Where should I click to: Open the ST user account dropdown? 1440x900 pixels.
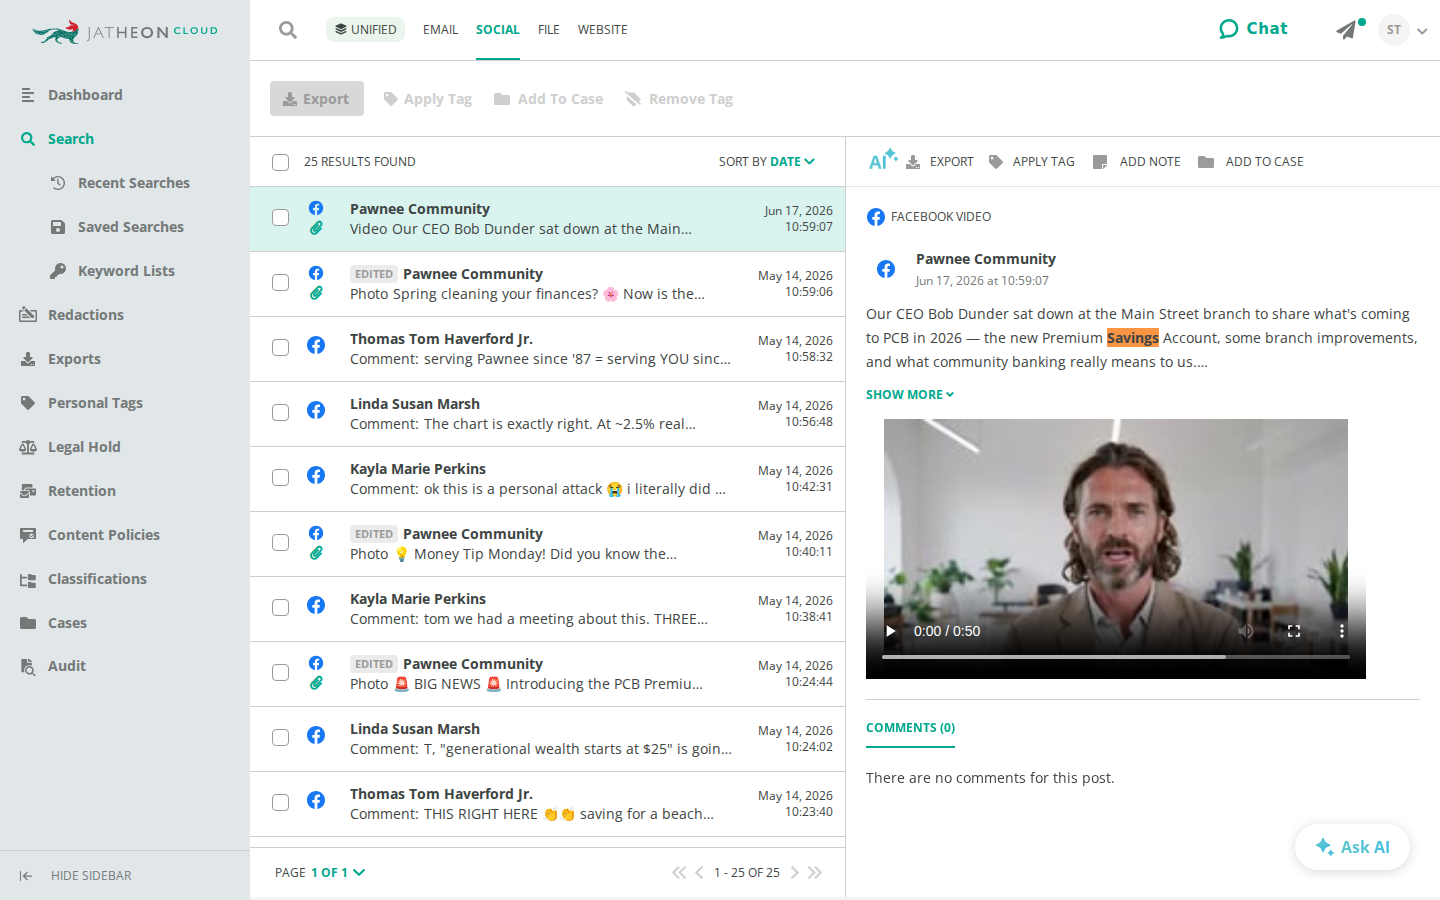pyautogui.click(x=1402, y=30)
